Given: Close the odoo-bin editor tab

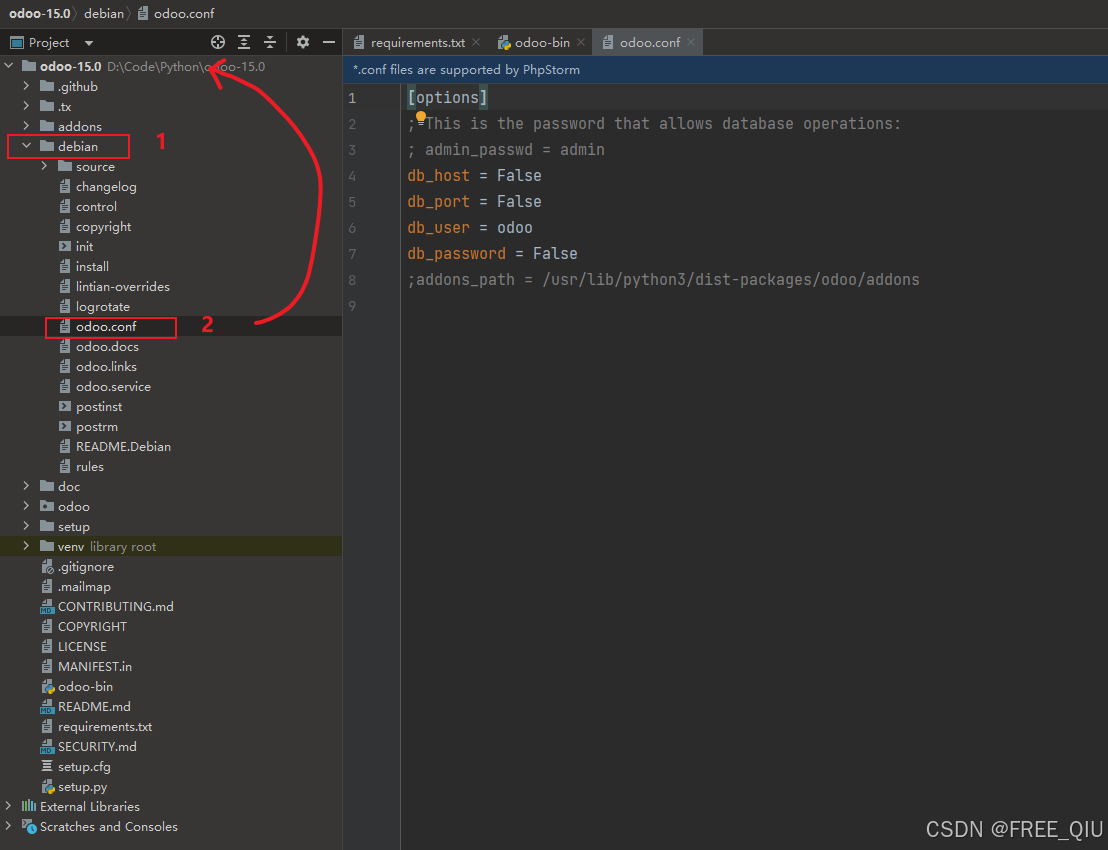Looking at the screenshot, I should pyautogui.click(x=581, y=42).
